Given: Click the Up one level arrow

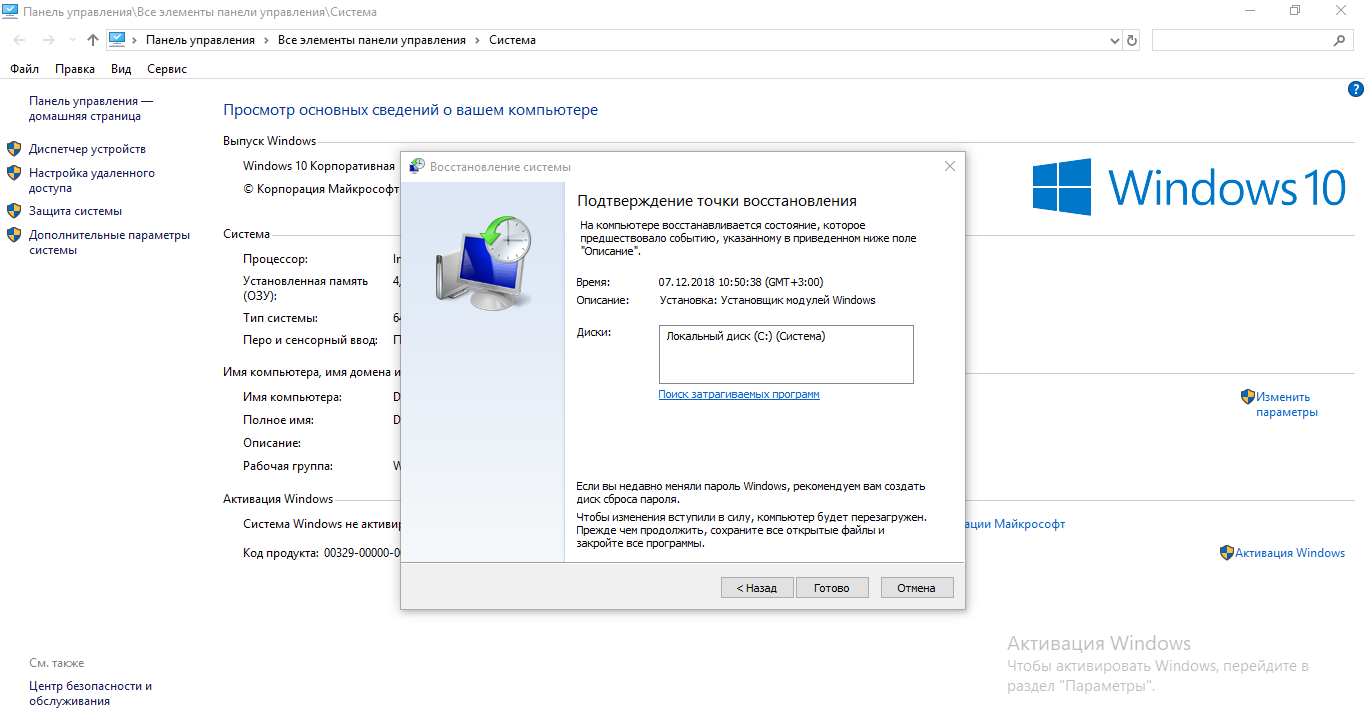Looking at the screenshot, I should [93, 40].
